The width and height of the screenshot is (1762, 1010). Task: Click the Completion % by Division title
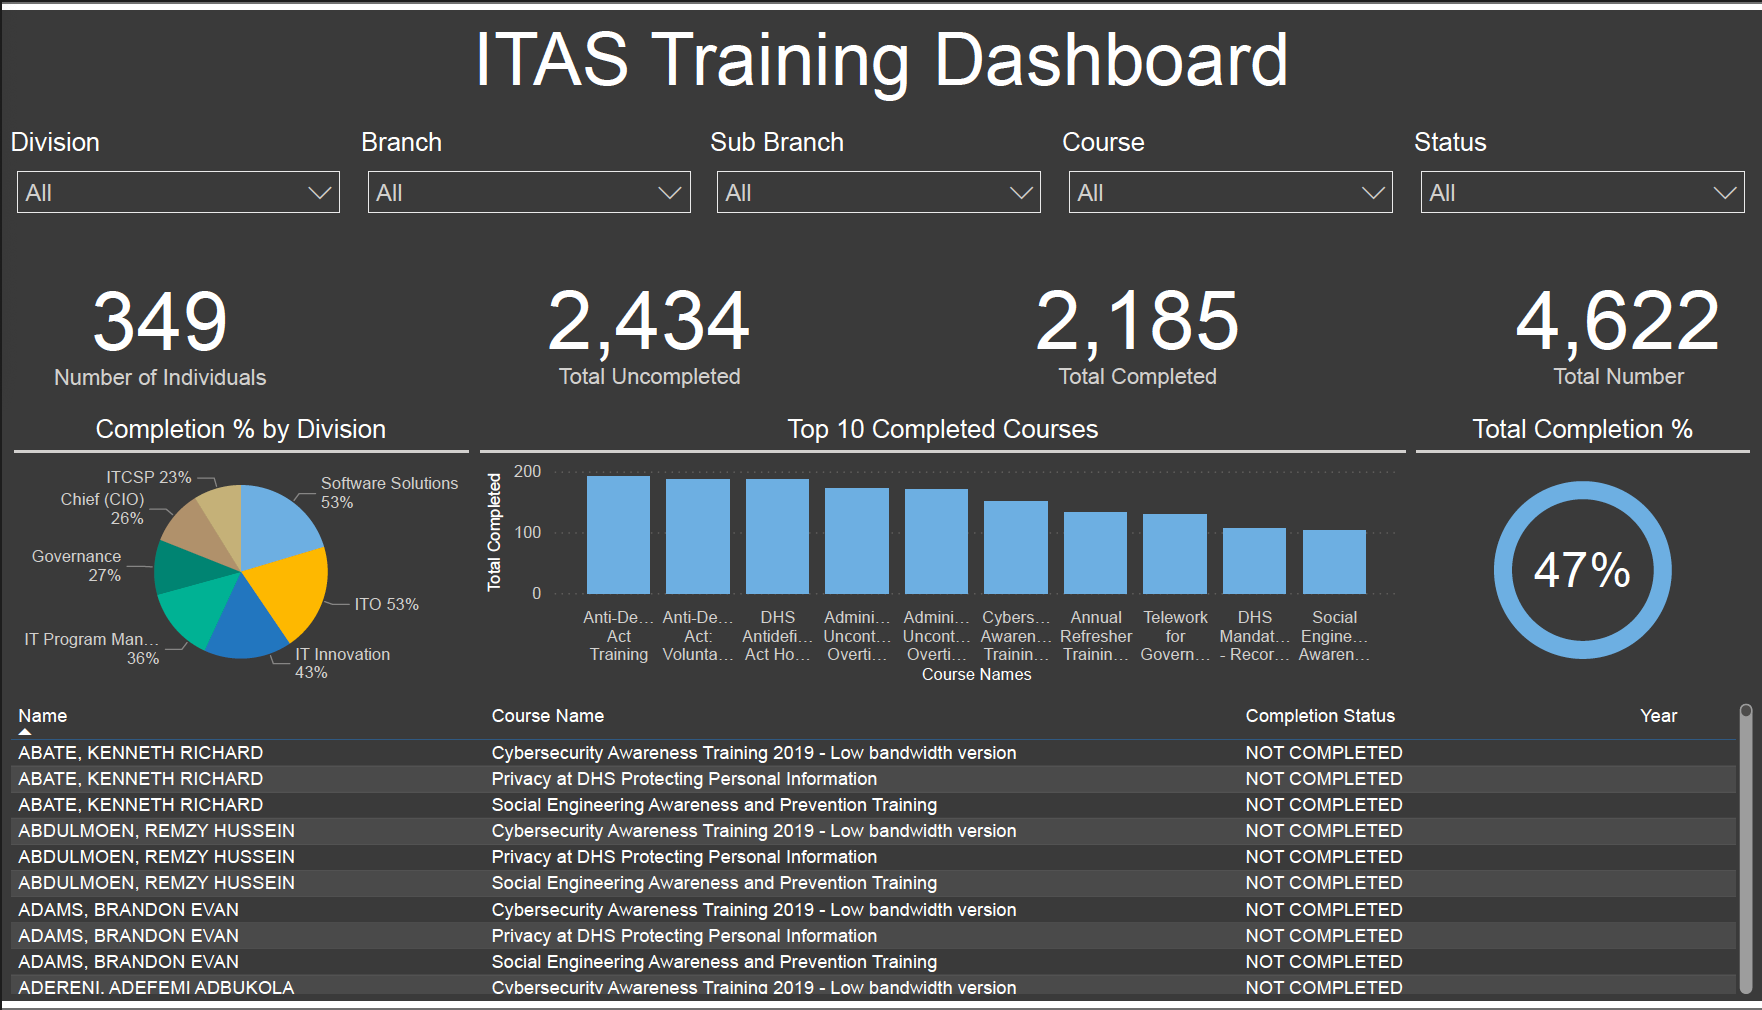[241, 429]
